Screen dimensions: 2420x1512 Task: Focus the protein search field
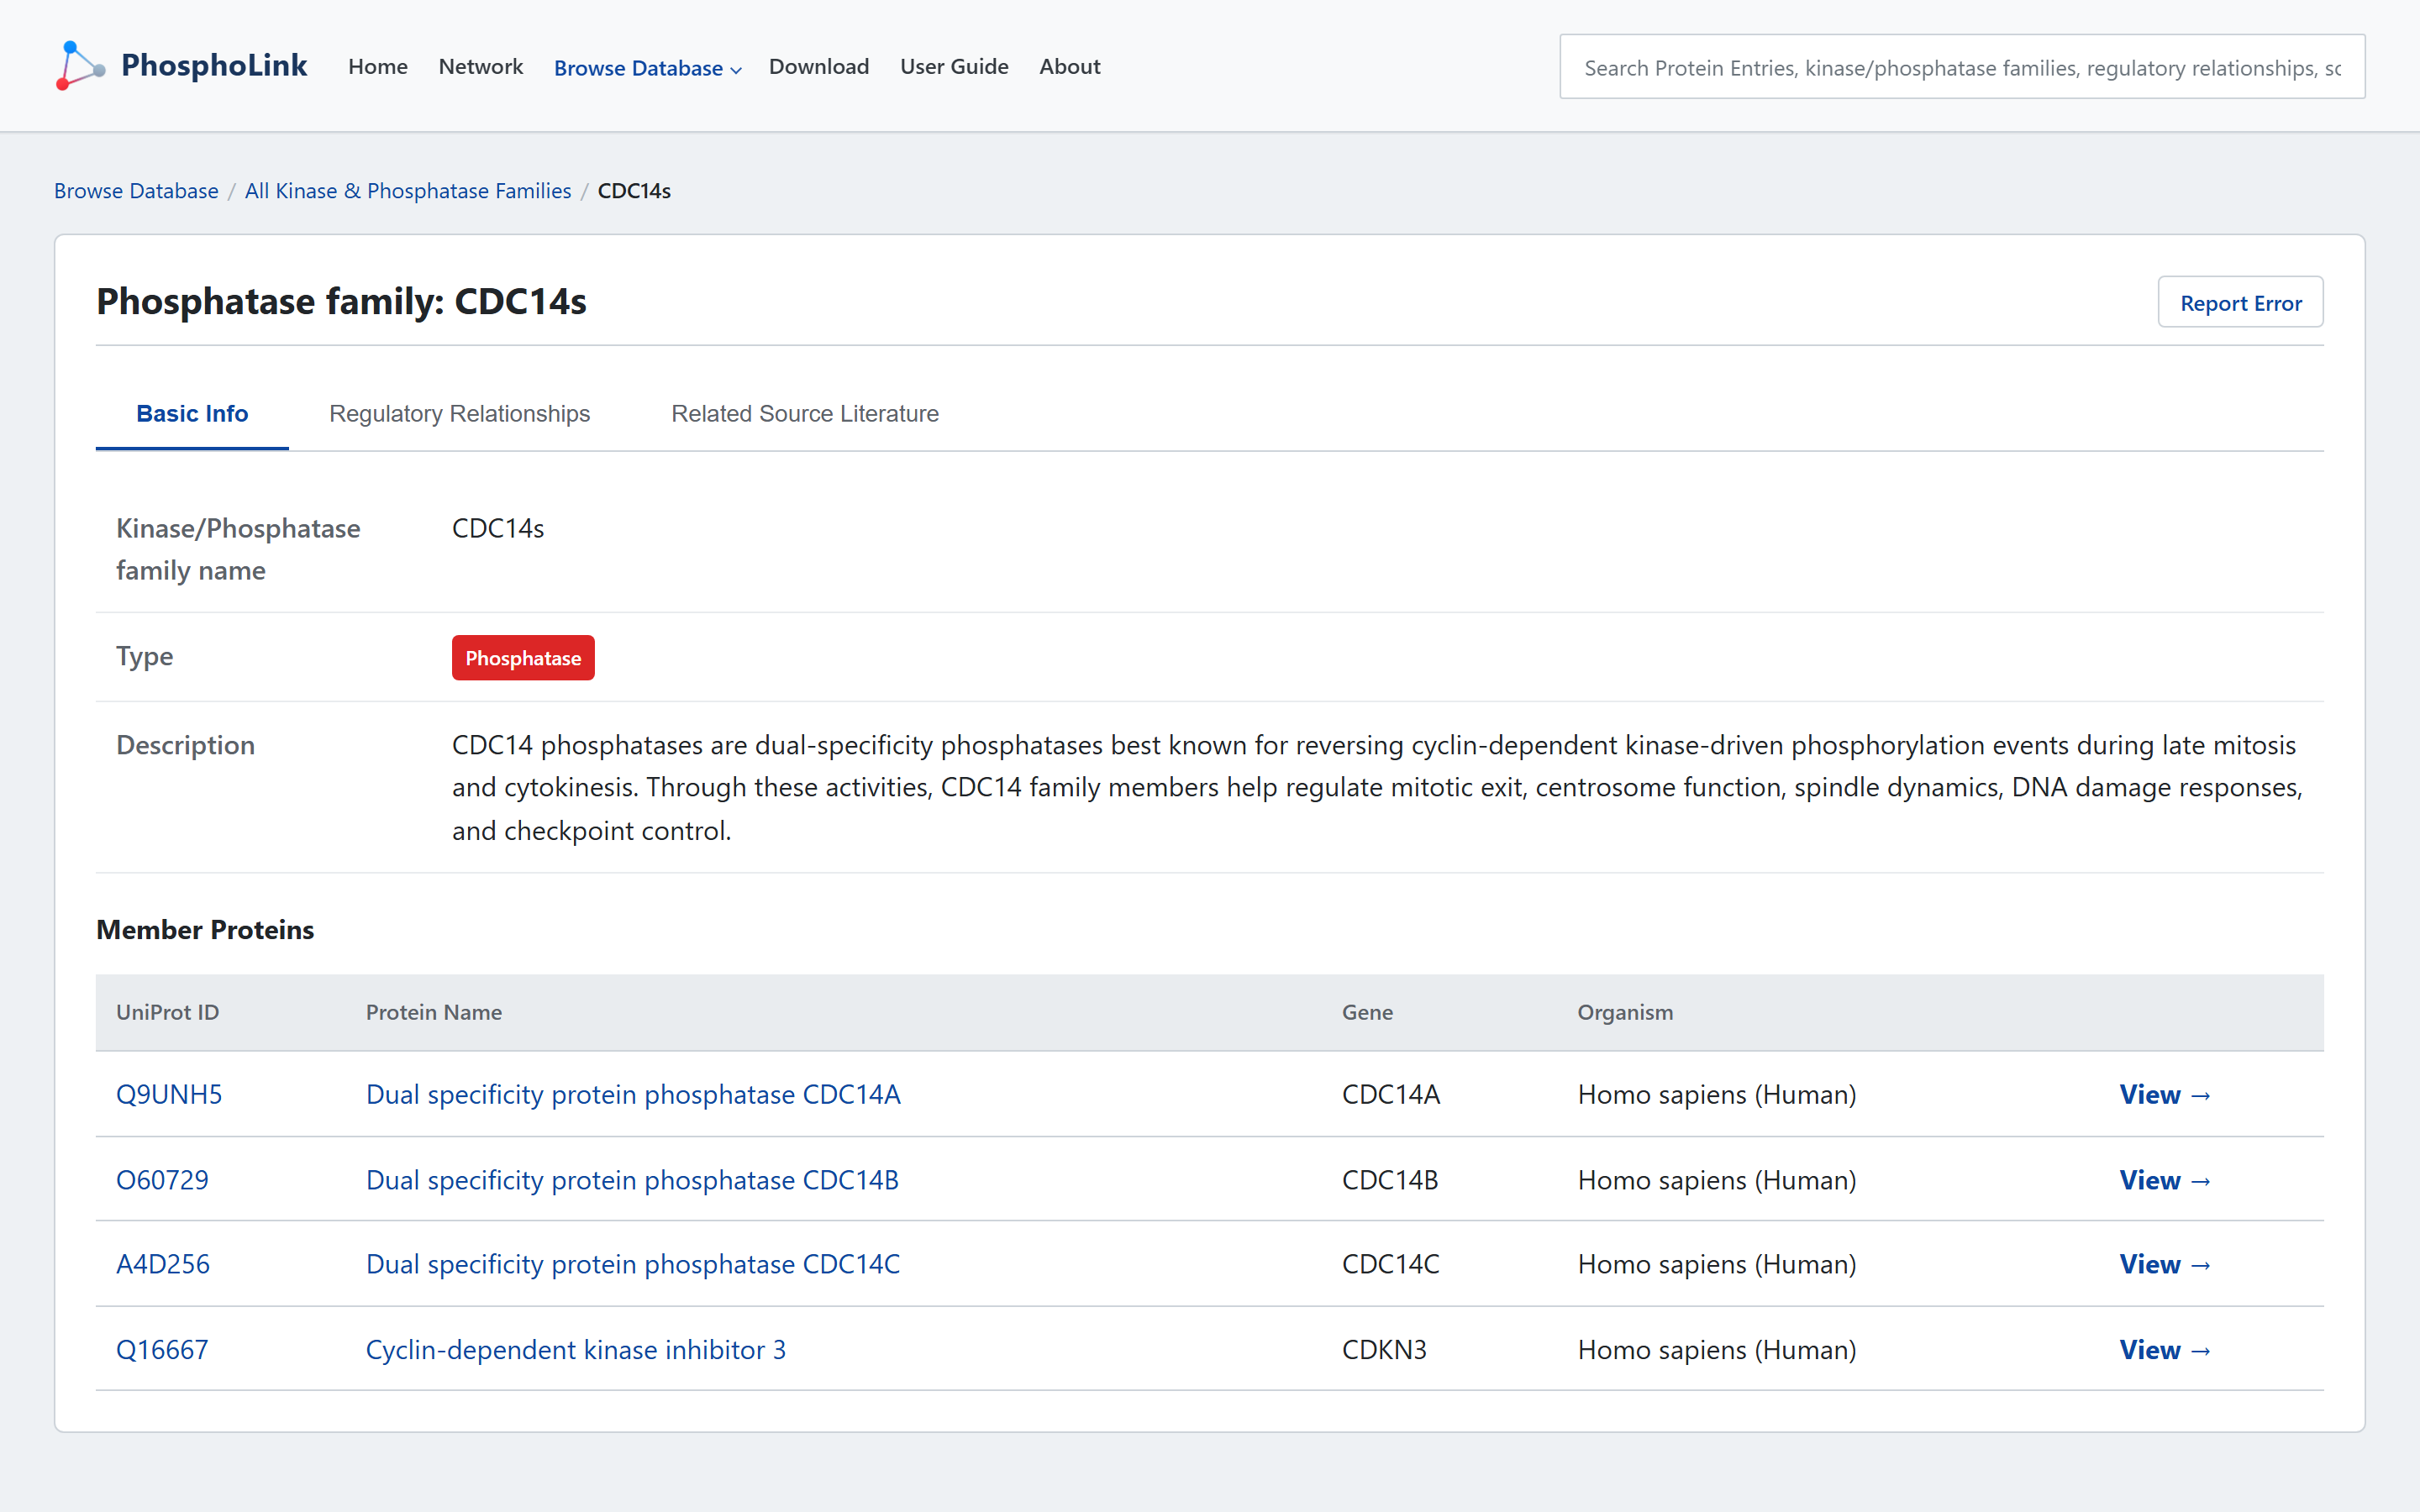[x=1962, y=67]
